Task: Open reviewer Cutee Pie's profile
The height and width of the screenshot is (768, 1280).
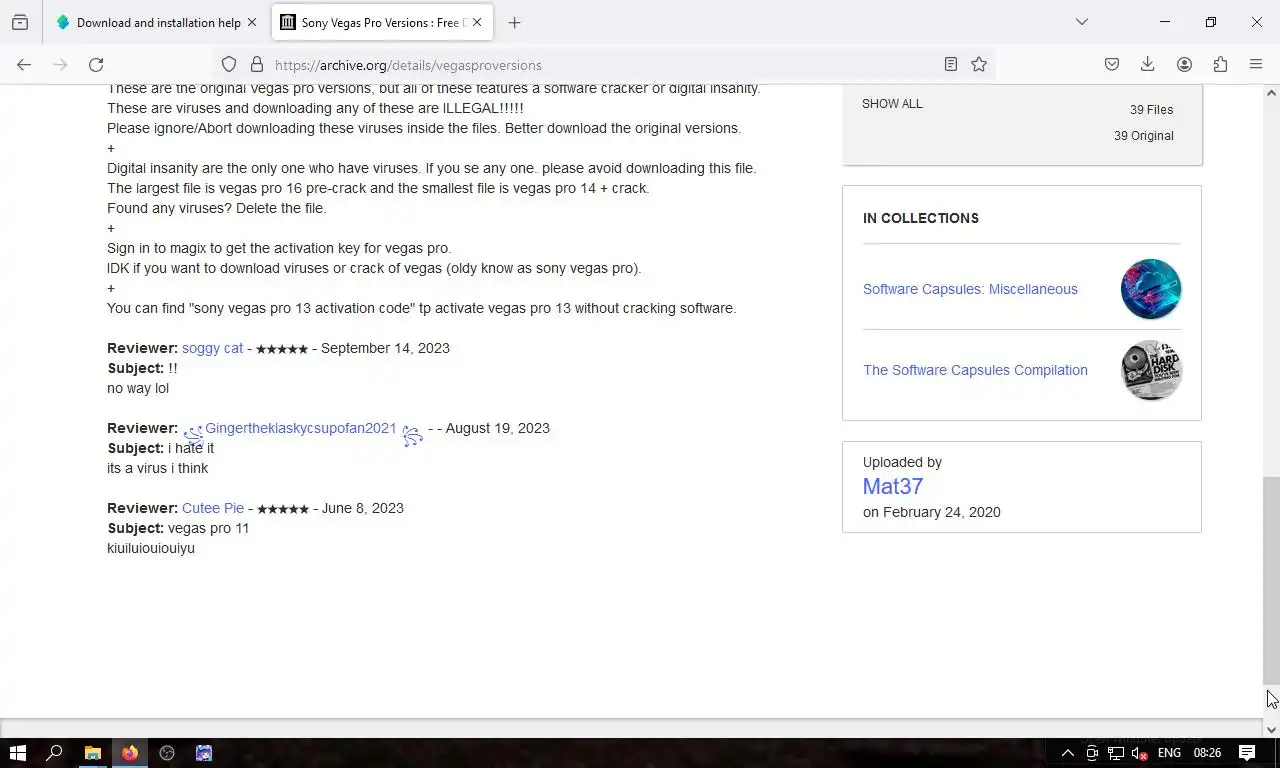Action: [x=213, y=508]
